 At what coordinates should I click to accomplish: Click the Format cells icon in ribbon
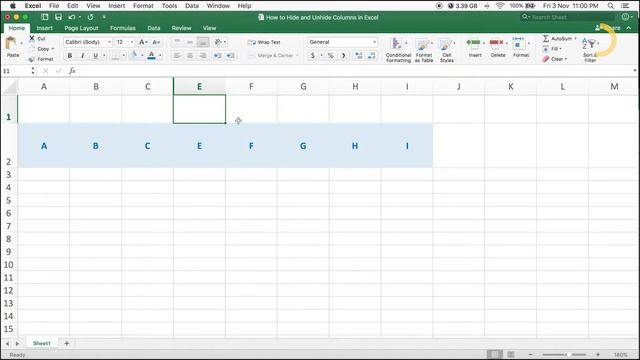click(x=518, y=43)
